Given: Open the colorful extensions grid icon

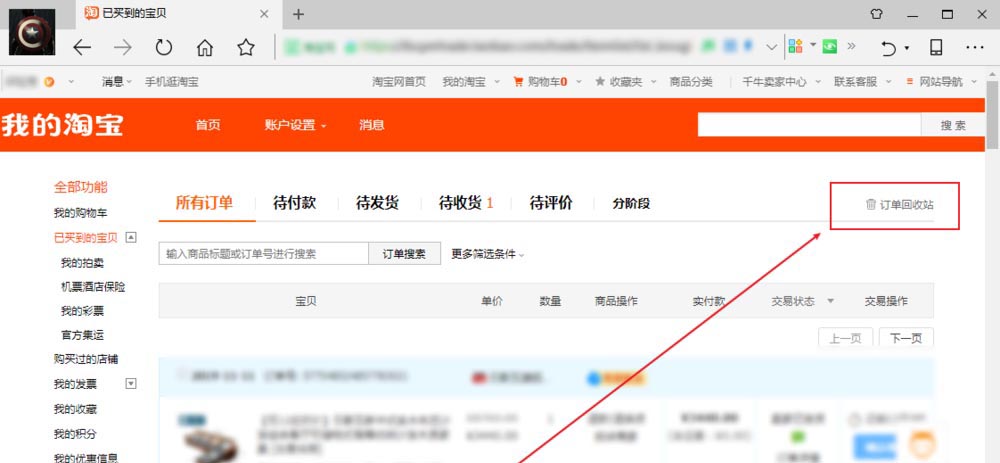Looking at the screenshot, I should click(x=795, y=46).
